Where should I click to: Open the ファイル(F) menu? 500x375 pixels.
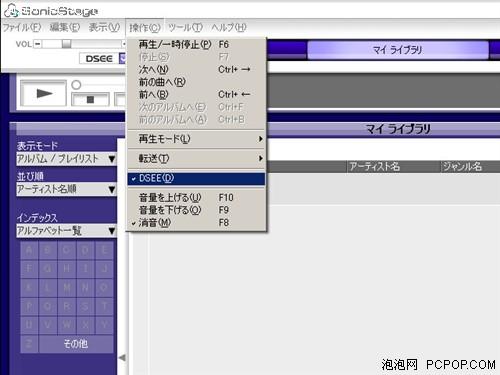[22, 27]
